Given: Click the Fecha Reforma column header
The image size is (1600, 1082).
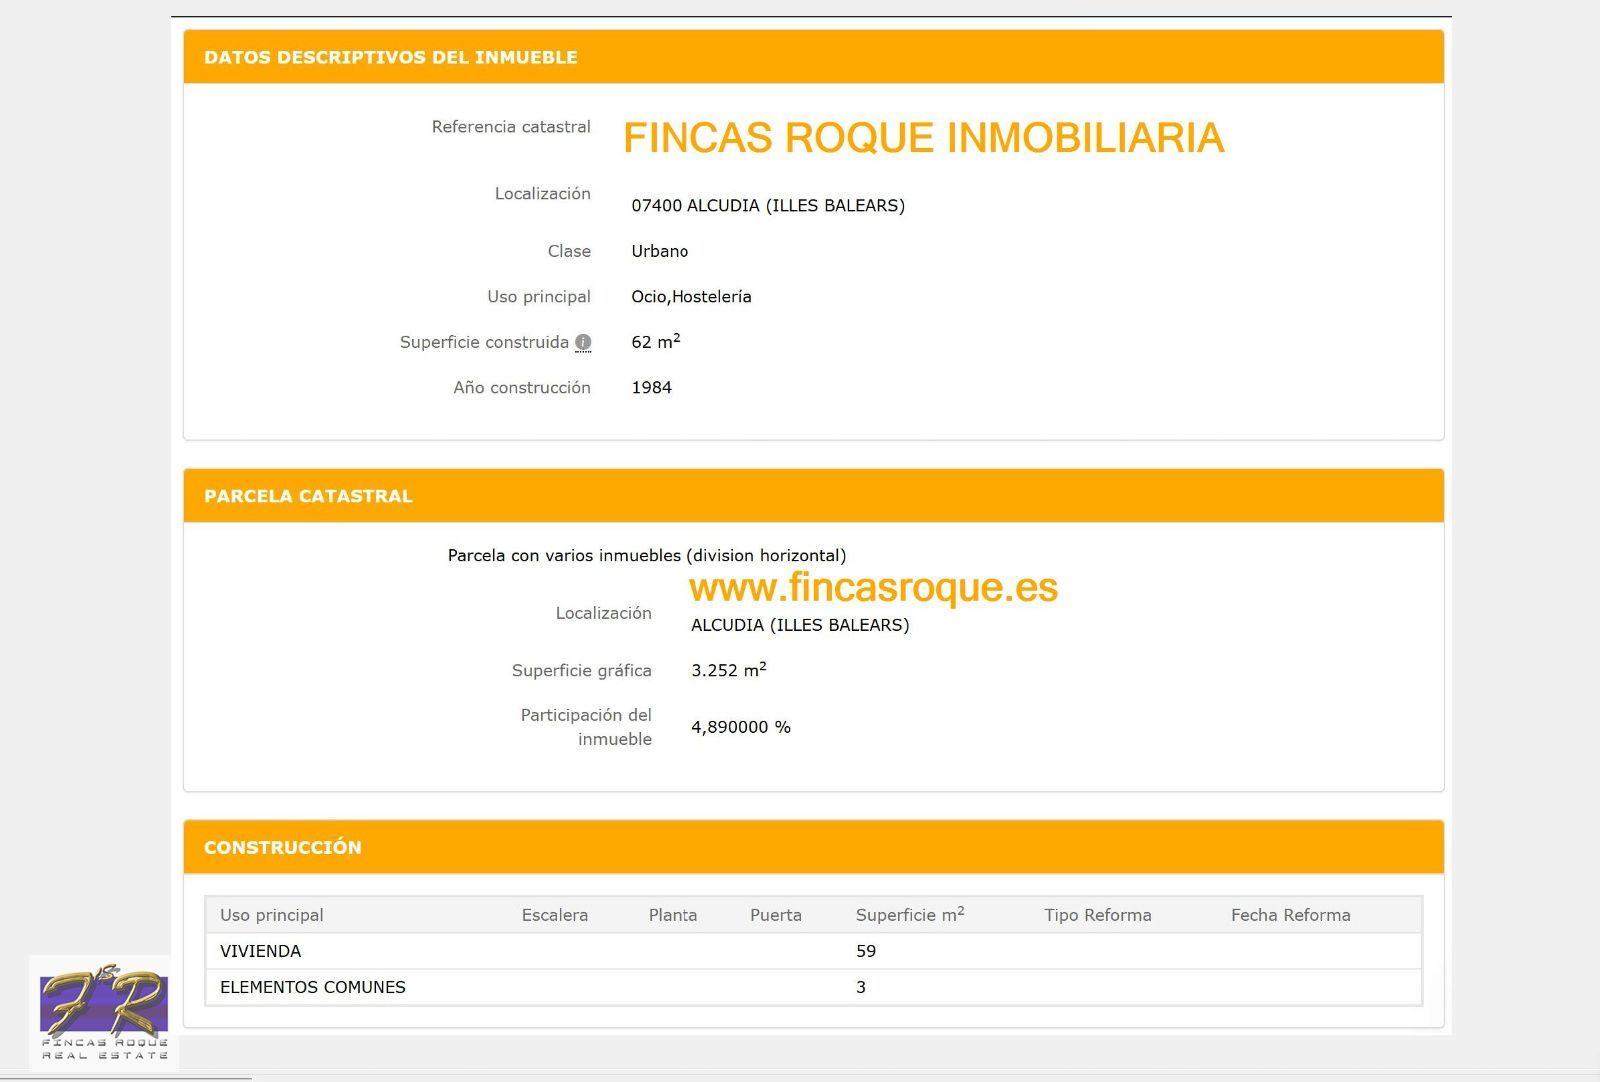Looking at the screenshot, I should [x=1290, y=915].
